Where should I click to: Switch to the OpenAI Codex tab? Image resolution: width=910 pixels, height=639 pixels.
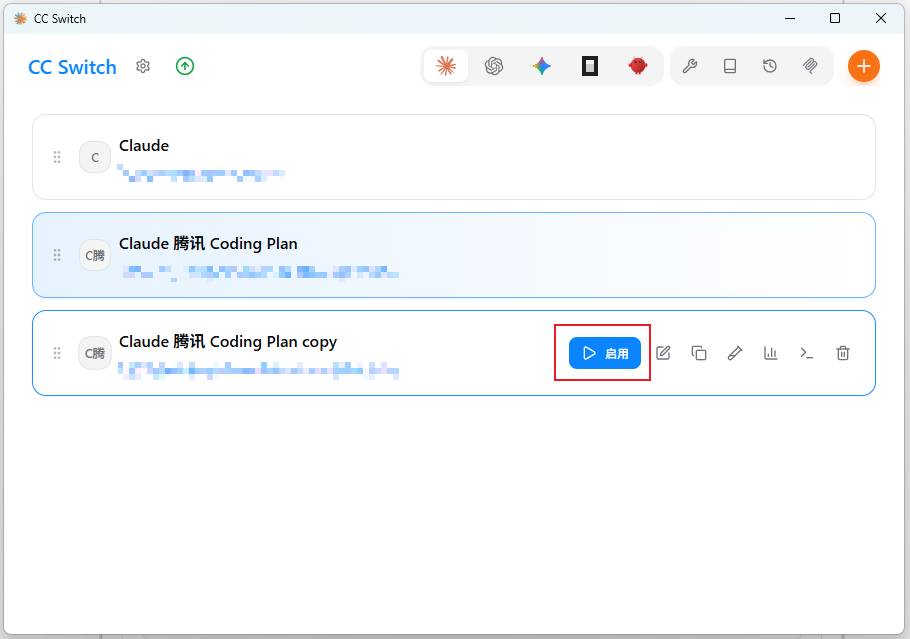point(494,66)
